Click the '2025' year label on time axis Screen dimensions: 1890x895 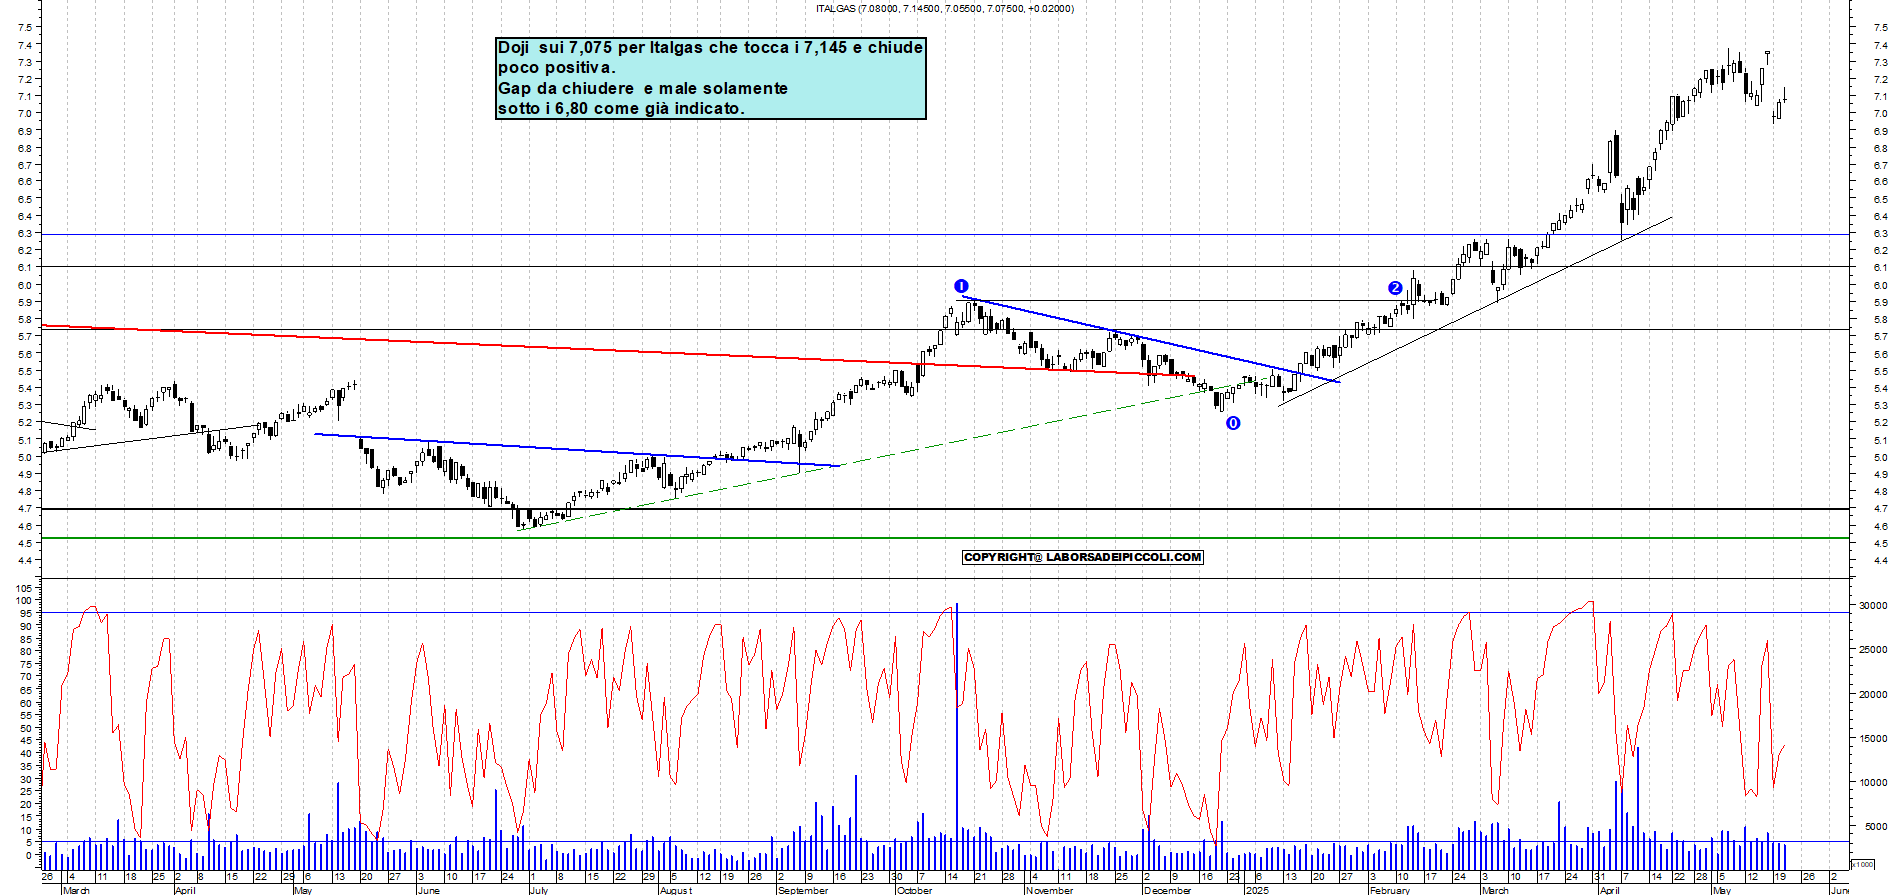point(1257,890)
